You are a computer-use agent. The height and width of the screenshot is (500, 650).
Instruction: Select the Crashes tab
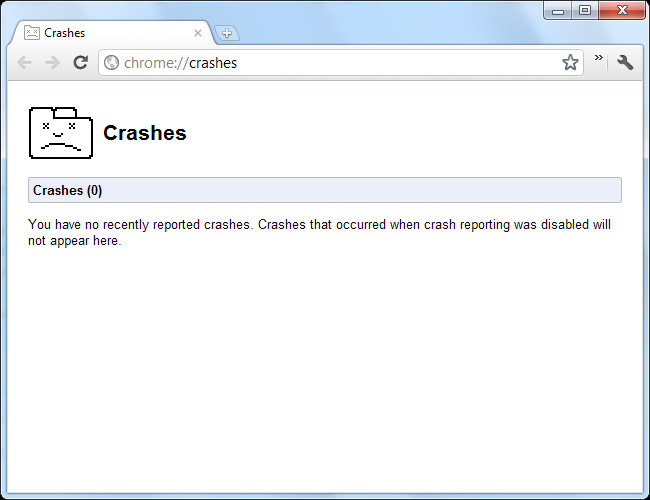pyautogui.click(x=112, y=33)
